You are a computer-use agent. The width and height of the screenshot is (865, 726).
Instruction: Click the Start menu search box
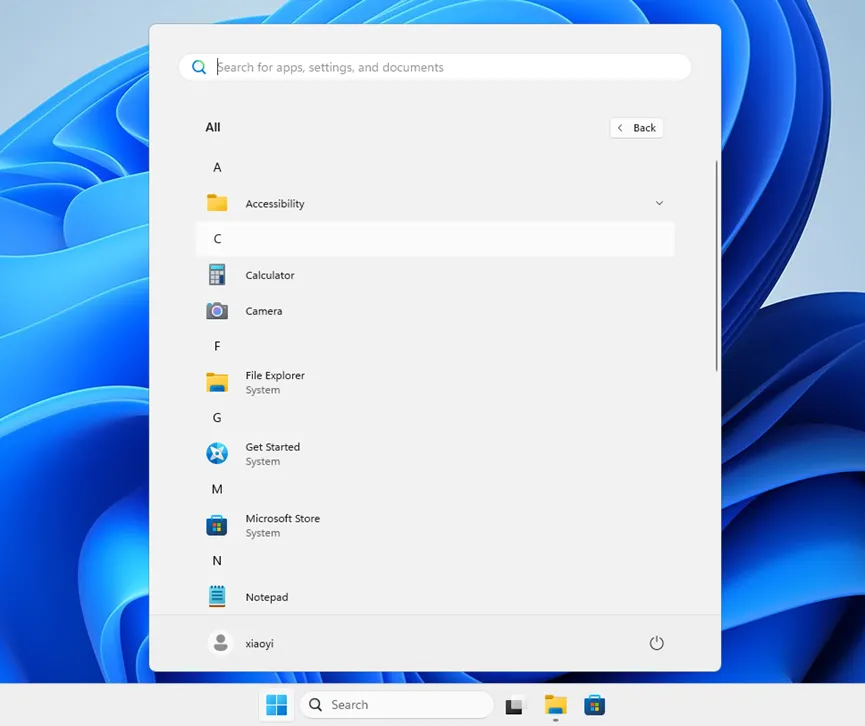click(435, 67)
